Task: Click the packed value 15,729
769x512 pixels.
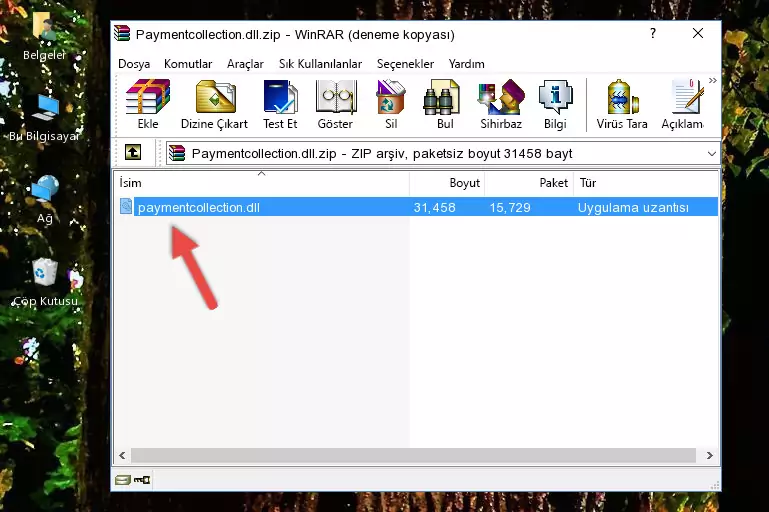Action: click(x=510, y=207)
